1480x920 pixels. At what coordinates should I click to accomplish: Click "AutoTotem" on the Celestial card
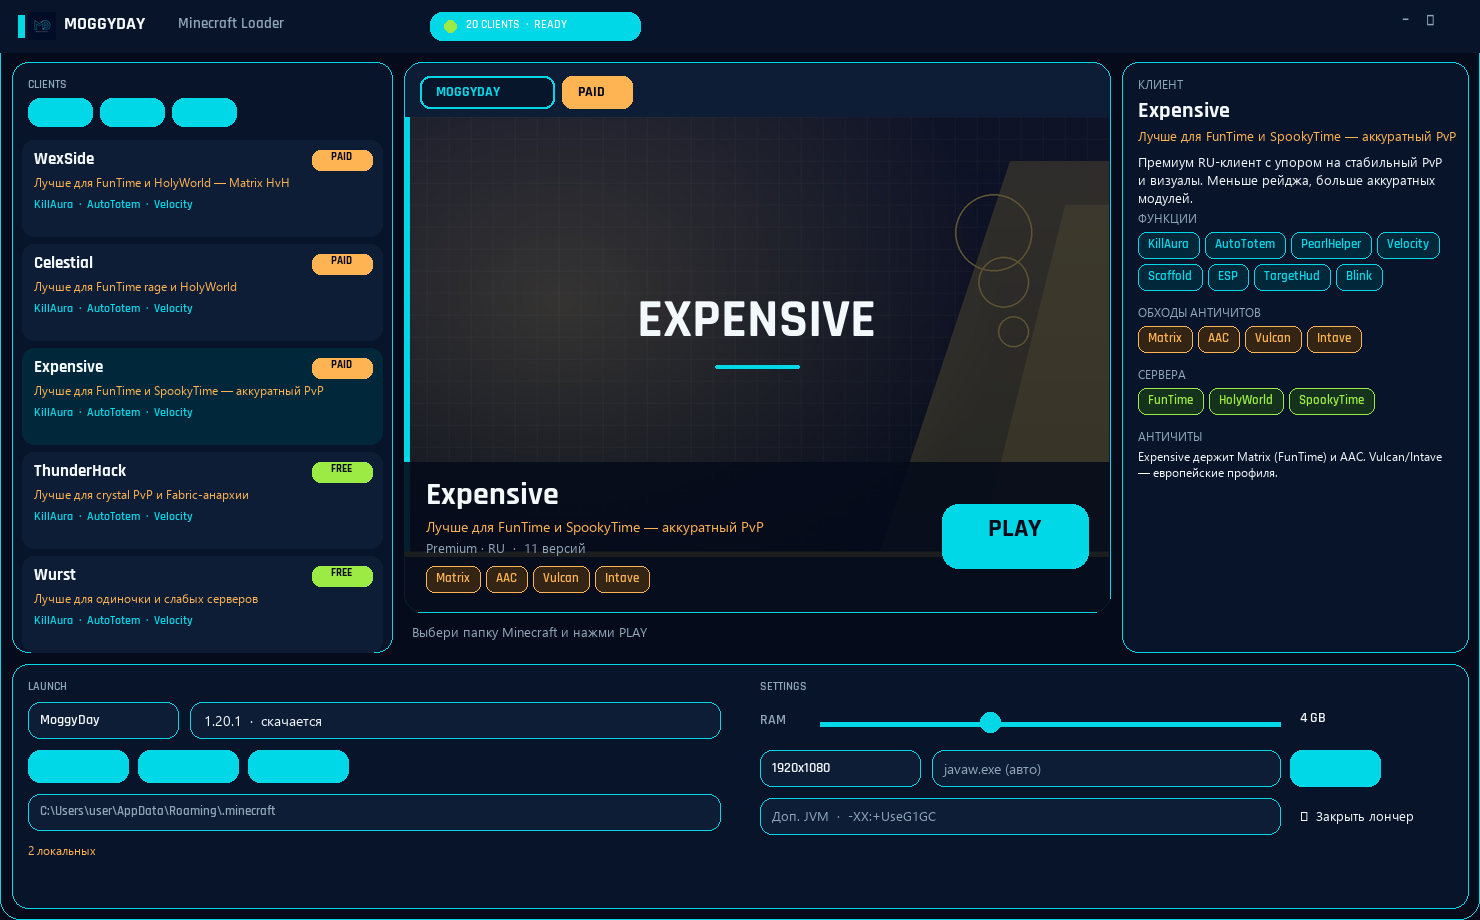114,309
